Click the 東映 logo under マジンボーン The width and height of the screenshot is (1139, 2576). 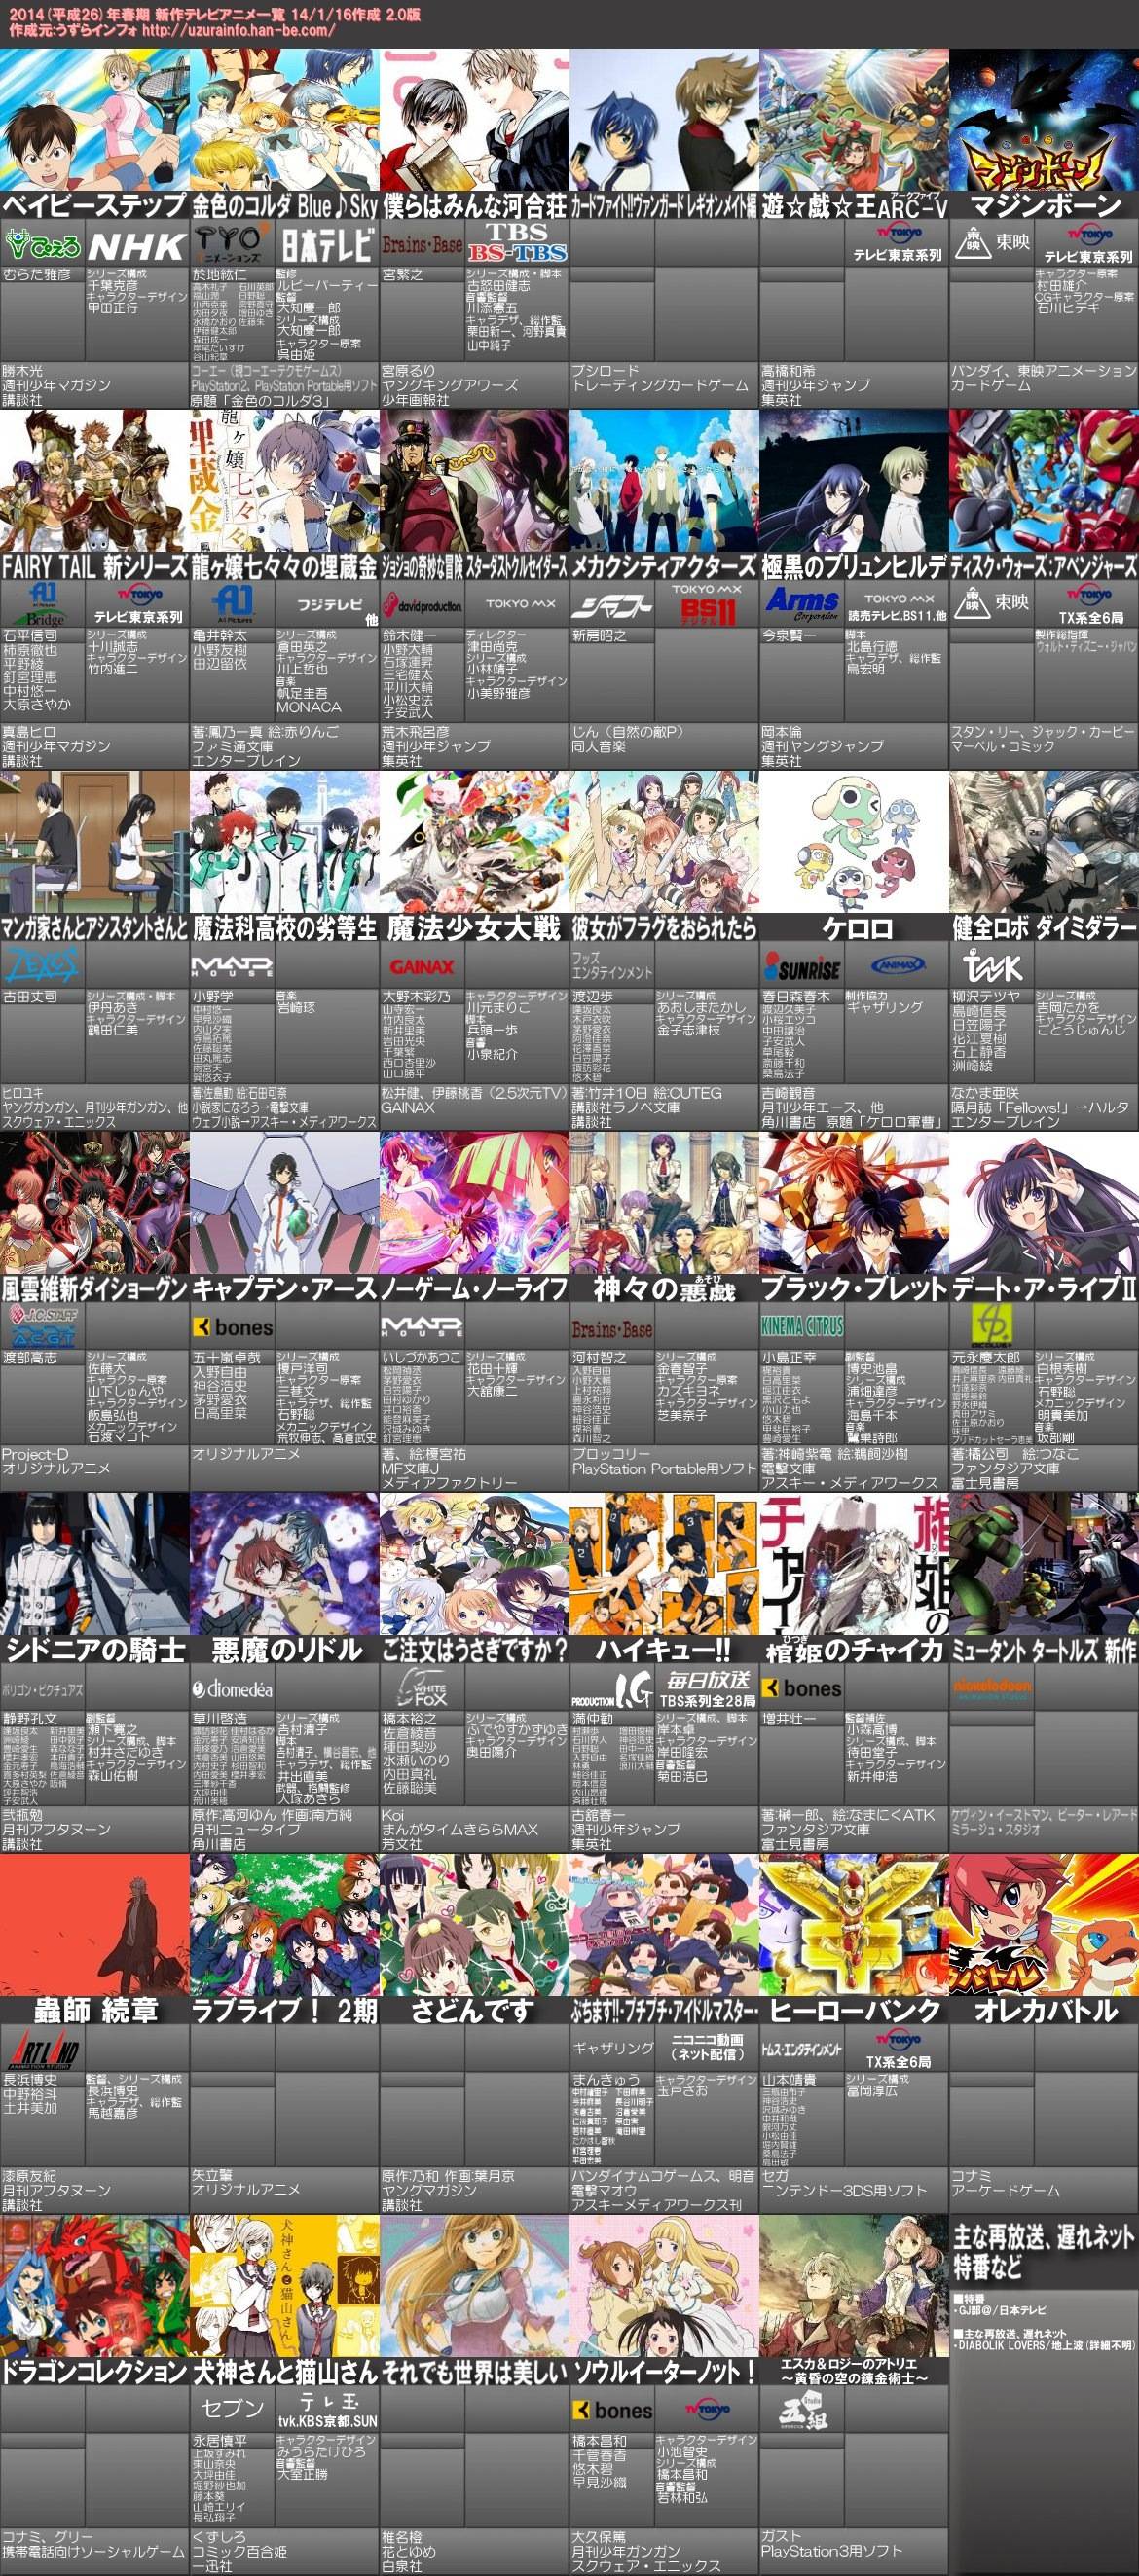pos(992,244)
